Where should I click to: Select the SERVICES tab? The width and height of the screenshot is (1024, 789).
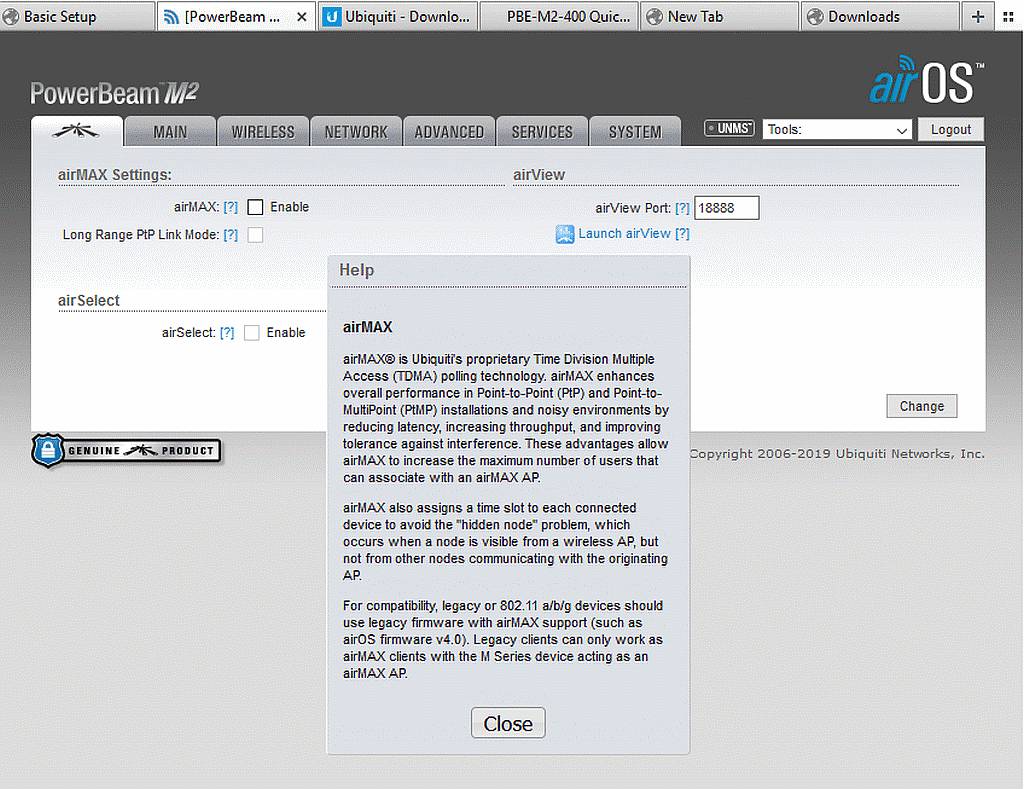point(542,132)
